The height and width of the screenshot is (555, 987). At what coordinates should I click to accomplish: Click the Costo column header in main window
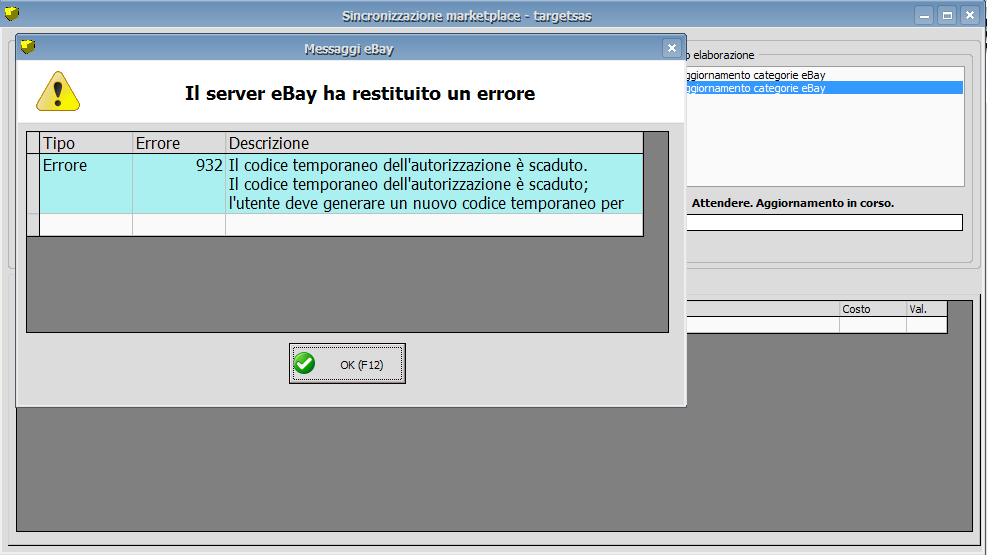pos(872,309)
